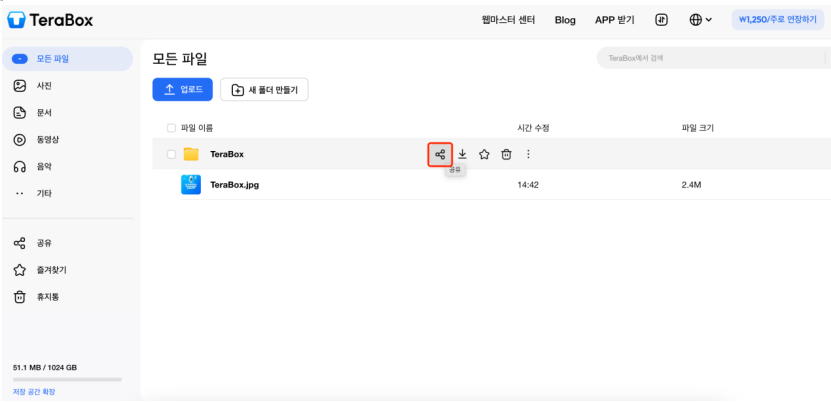
Task: Click the 2.4M file size
Action: point(692,185)
